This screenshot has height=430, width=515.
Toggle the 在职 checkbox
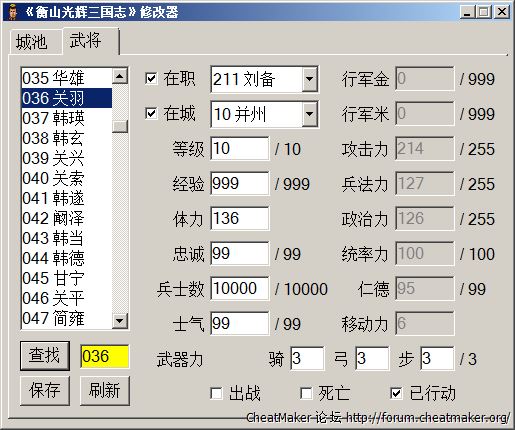[151, 79]
